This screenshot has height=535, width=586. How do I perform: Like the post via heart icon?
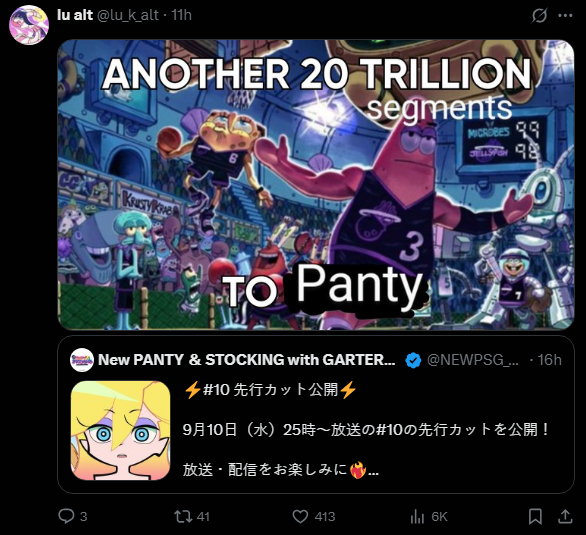tap(300, 516)
